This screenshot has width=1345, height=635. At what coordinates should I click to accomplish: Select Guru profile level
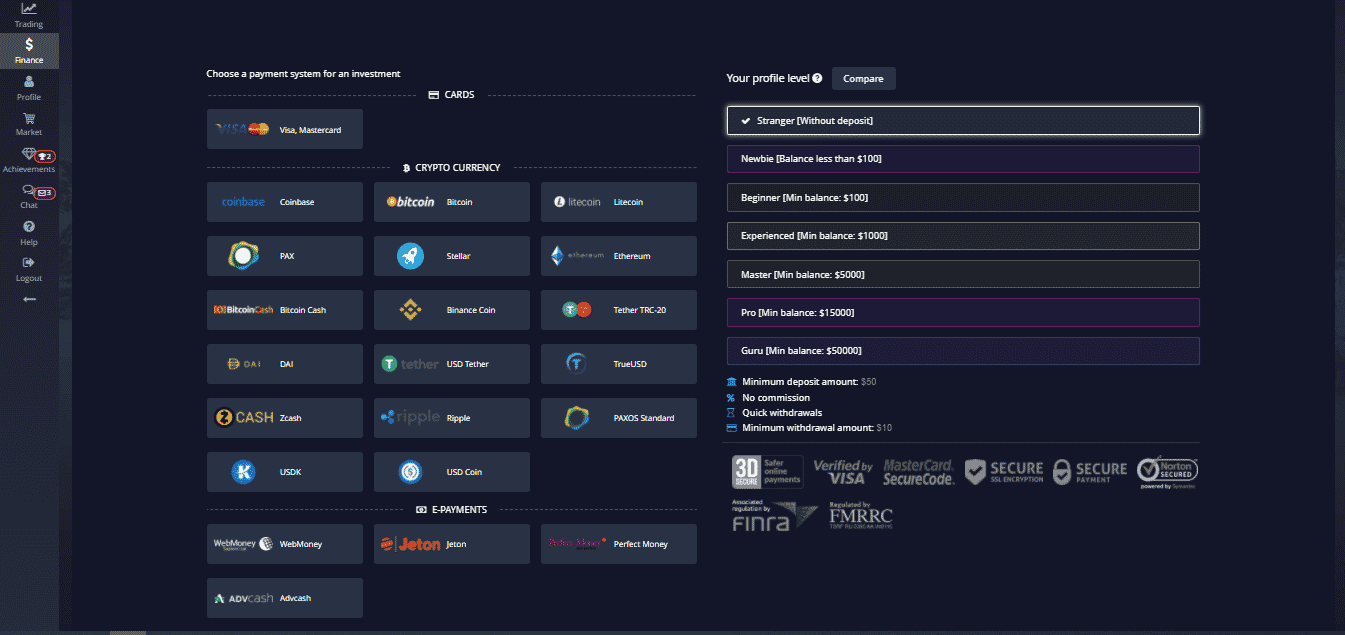pos(963,351)
